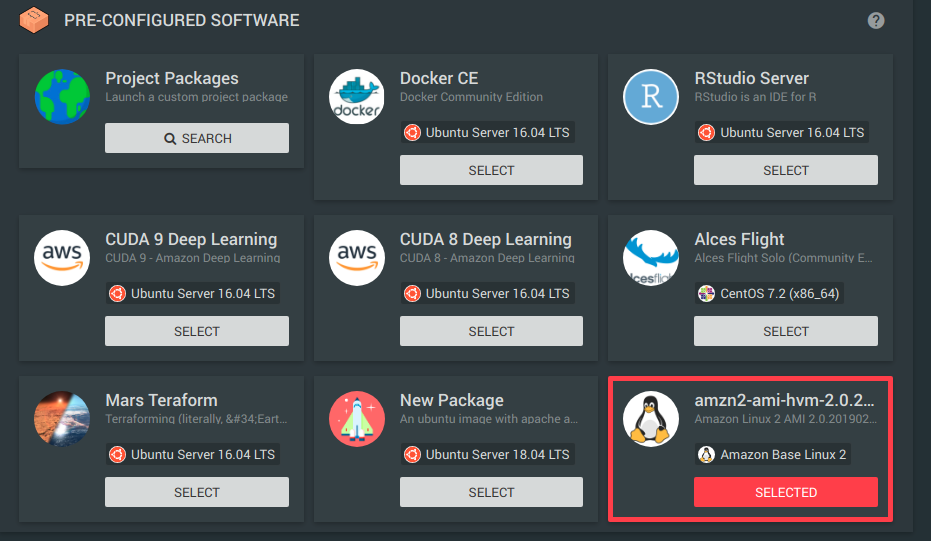Click 'CUDA 8 - Amazon Deep Learning' description
Screen dimensions: 931x541
(487, 258)
